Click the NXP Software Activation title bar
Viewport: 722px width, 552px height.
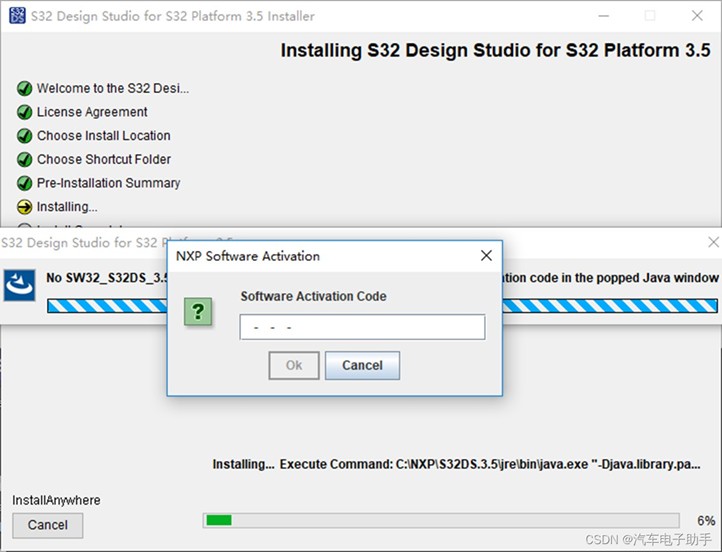pyautogui.click(x=320, y=256)
